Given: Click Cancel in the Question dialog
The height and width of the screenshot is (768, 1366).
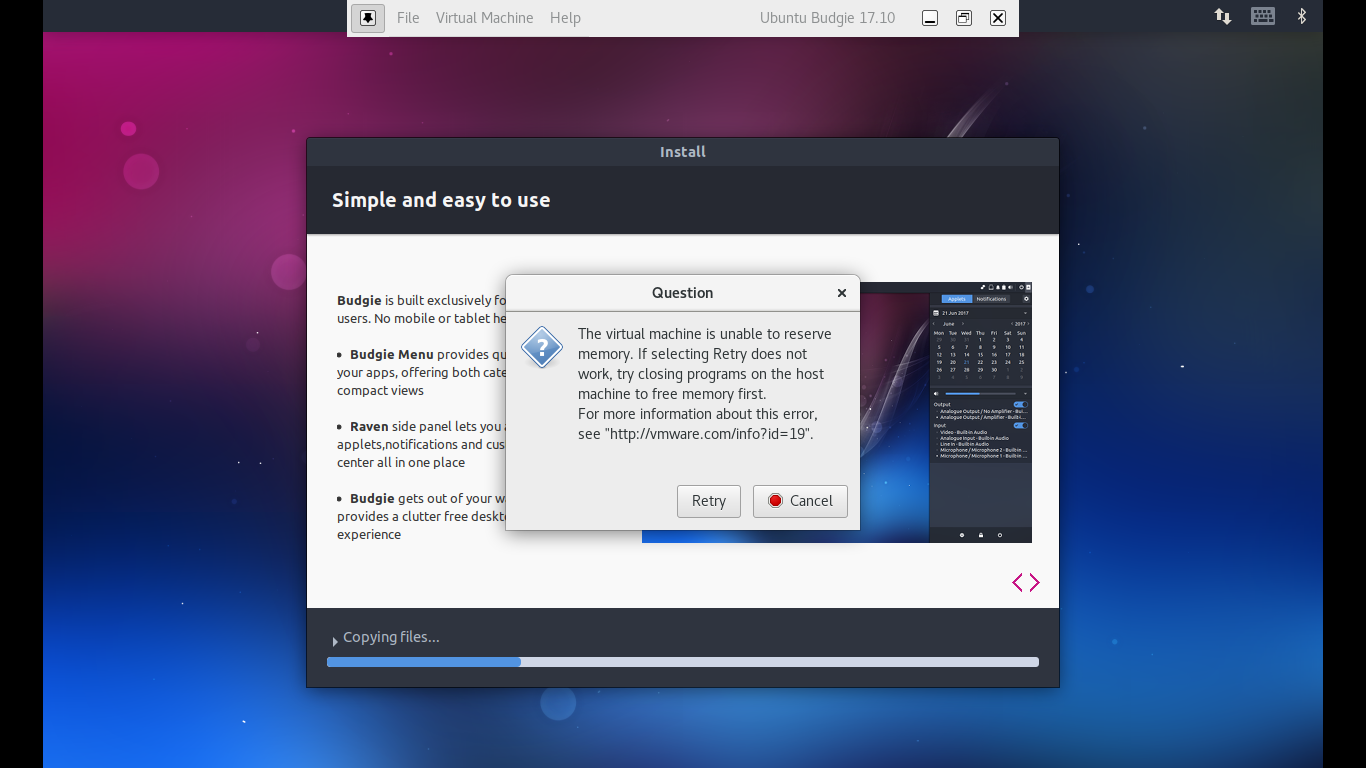Looking at the screenshot, I should coord(800,501).
